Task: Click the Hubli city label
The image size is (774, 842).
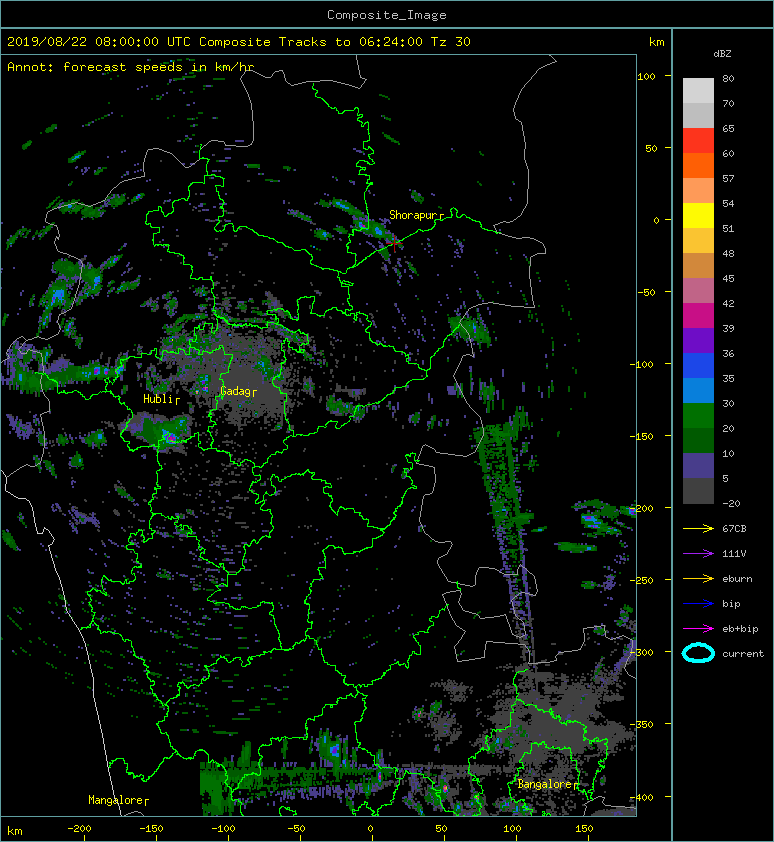Action: click(x=158, y=398)
